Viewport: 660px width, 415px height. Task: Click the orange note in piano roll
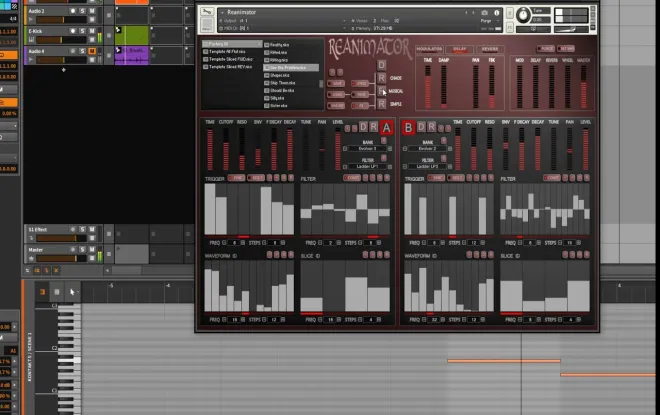click(x=504, y=361)
